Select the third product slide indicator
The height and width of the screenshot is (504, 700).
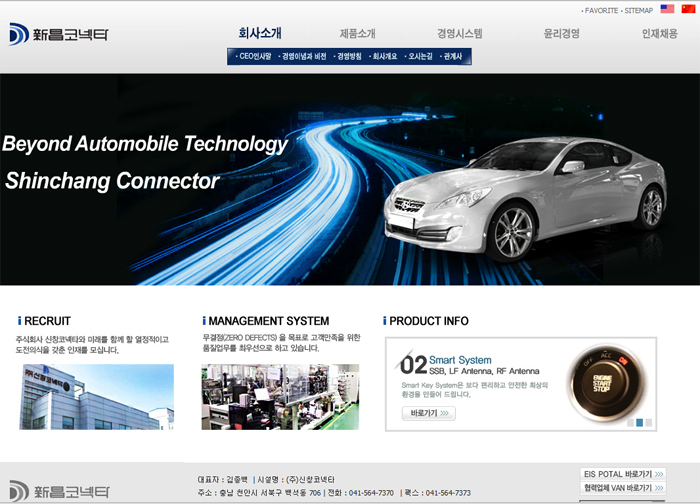(x=648, y=423)
